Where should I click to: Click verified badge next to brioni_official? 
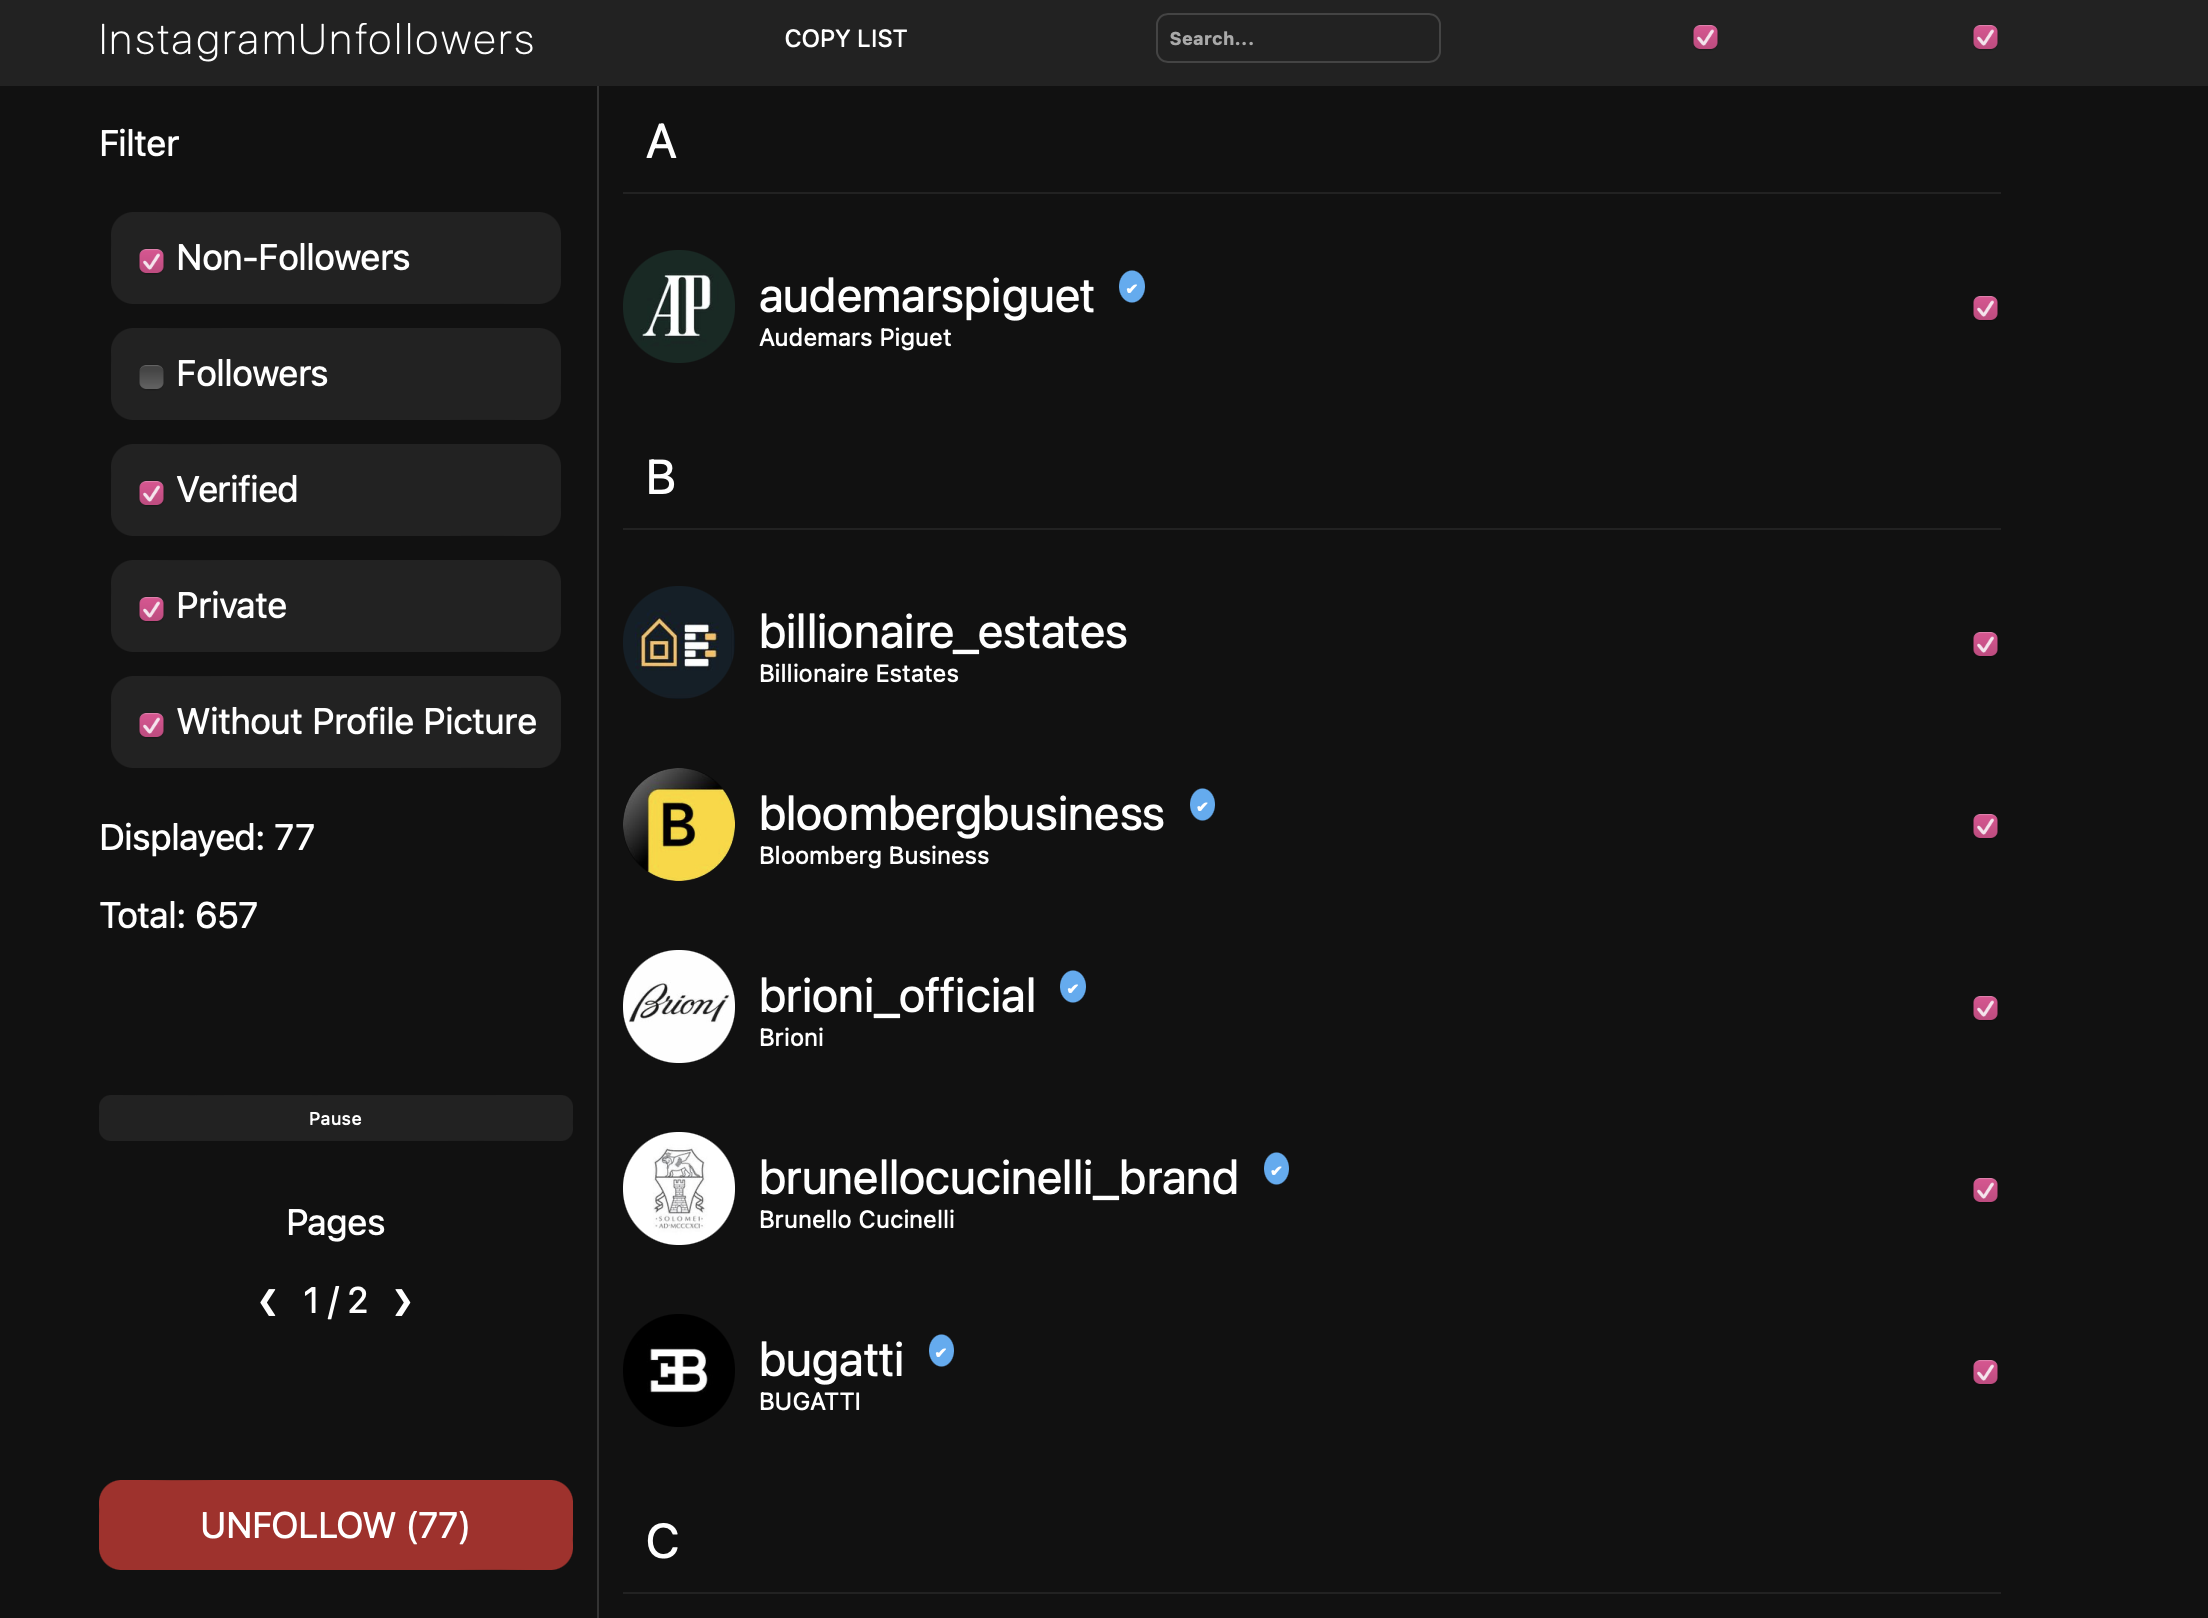1073,987
